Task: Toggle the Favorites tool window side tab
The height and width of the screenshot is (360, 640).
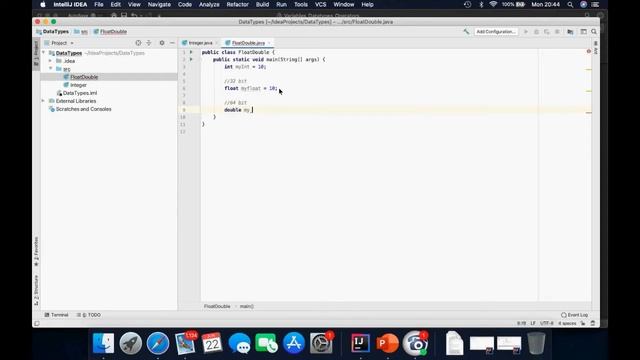Action: coord(36,251)
